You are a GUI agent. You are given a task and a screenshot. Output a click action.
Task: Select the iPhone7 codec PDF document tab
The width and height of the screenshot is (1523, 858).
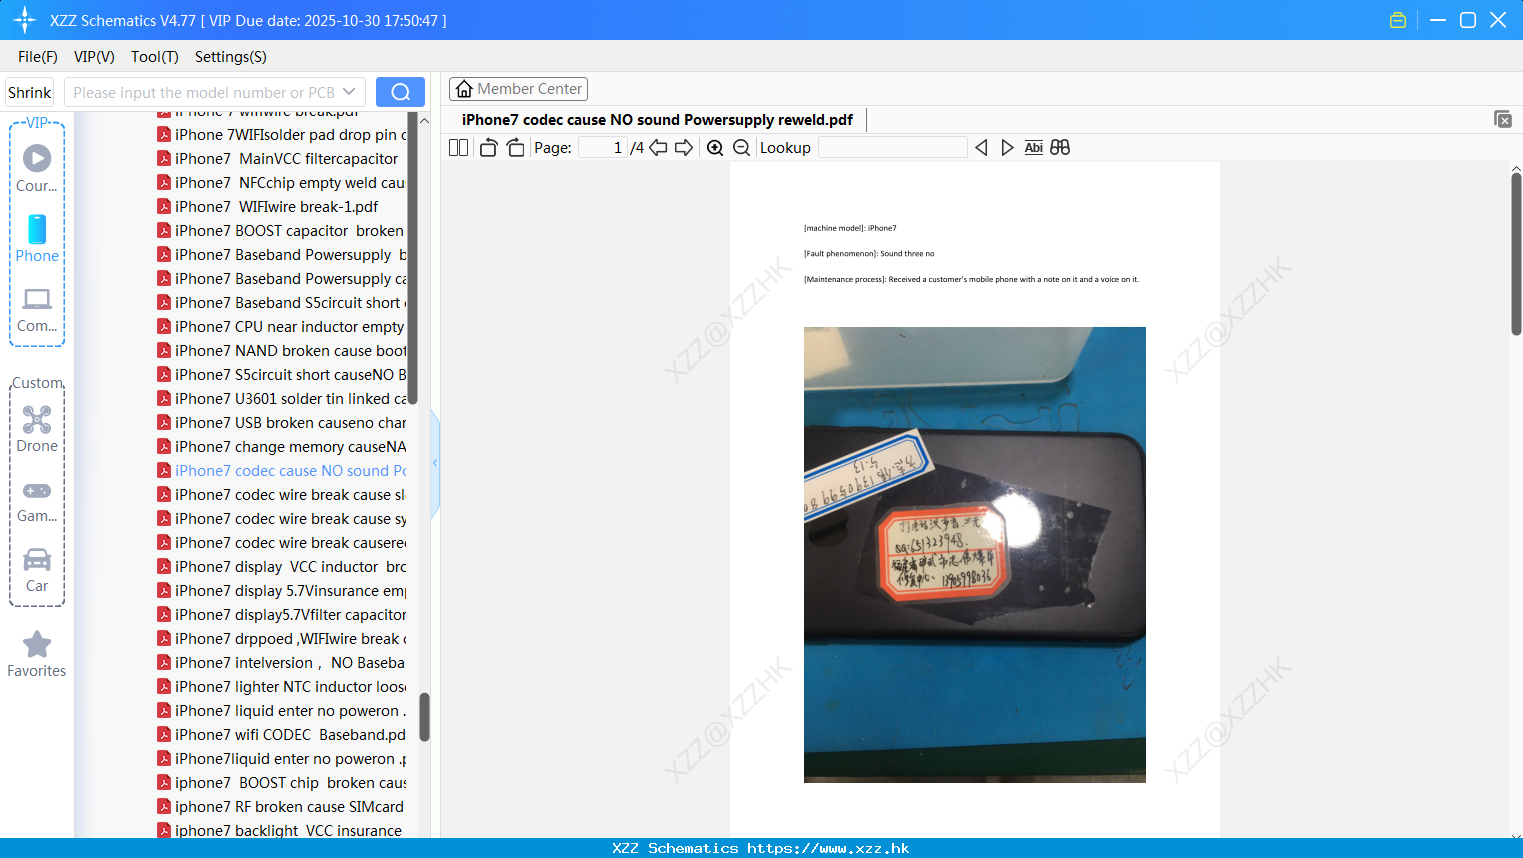(657, 120)
